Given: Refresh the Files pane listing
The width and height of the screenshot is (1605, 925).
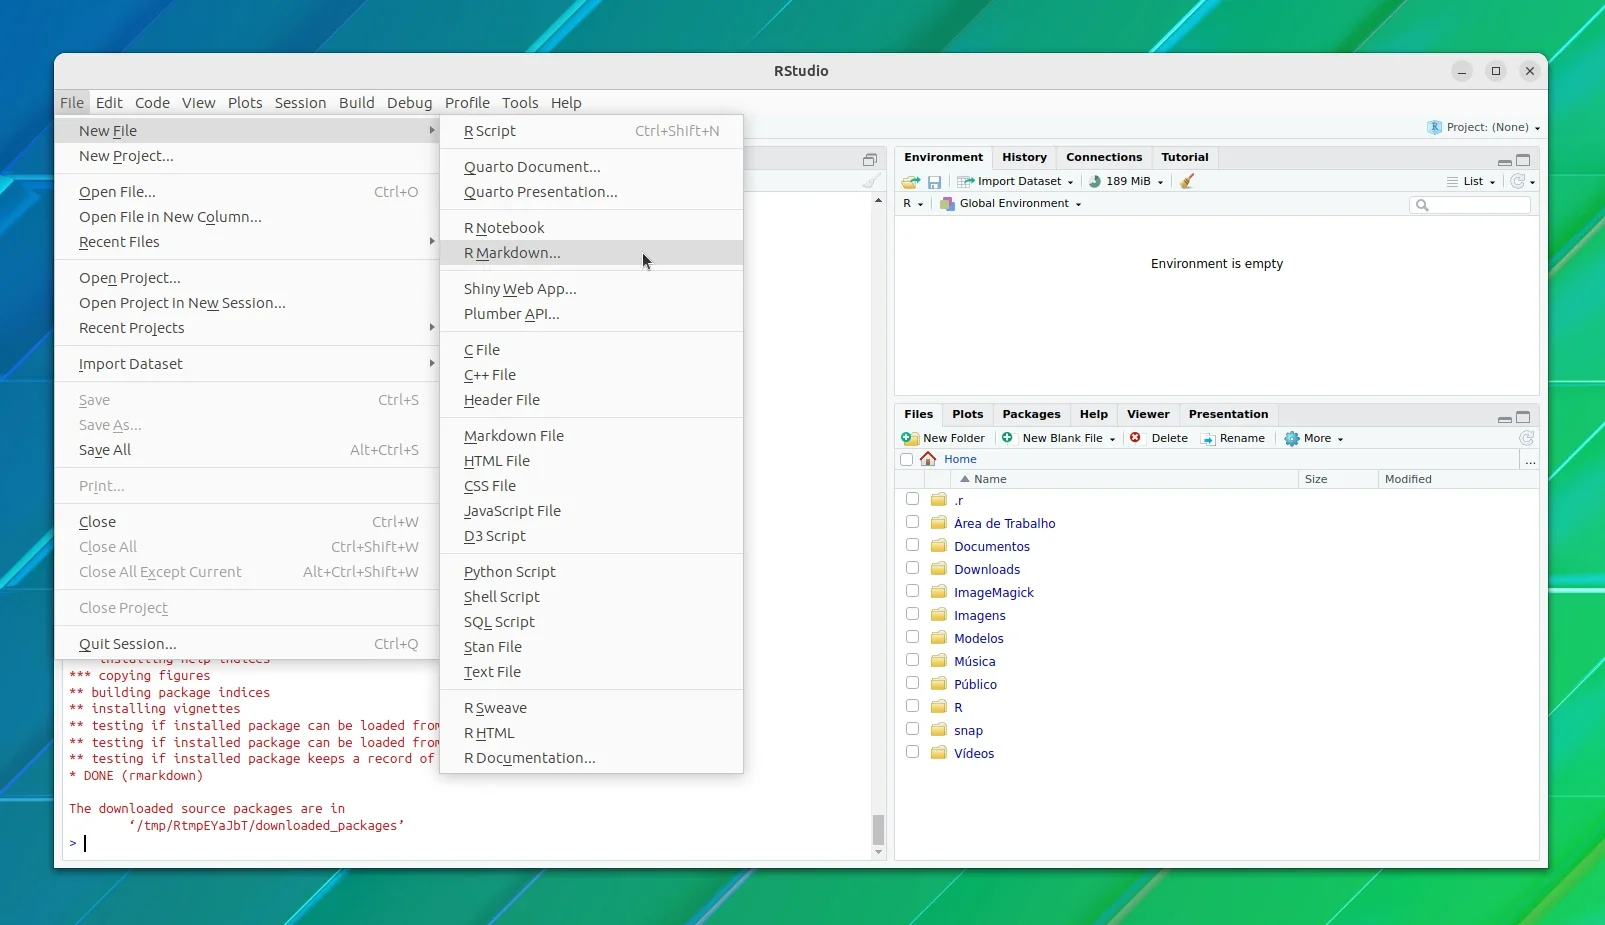Looking at the screenshot, I should click(x=1526, y=438).
